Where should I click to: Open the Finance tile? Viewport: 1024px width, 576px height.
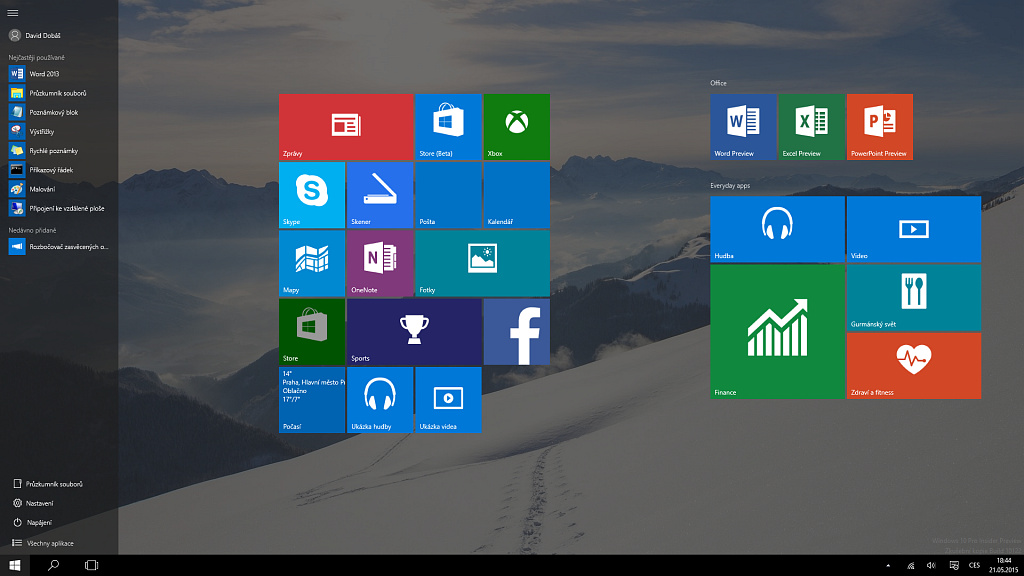coord(777,332)
